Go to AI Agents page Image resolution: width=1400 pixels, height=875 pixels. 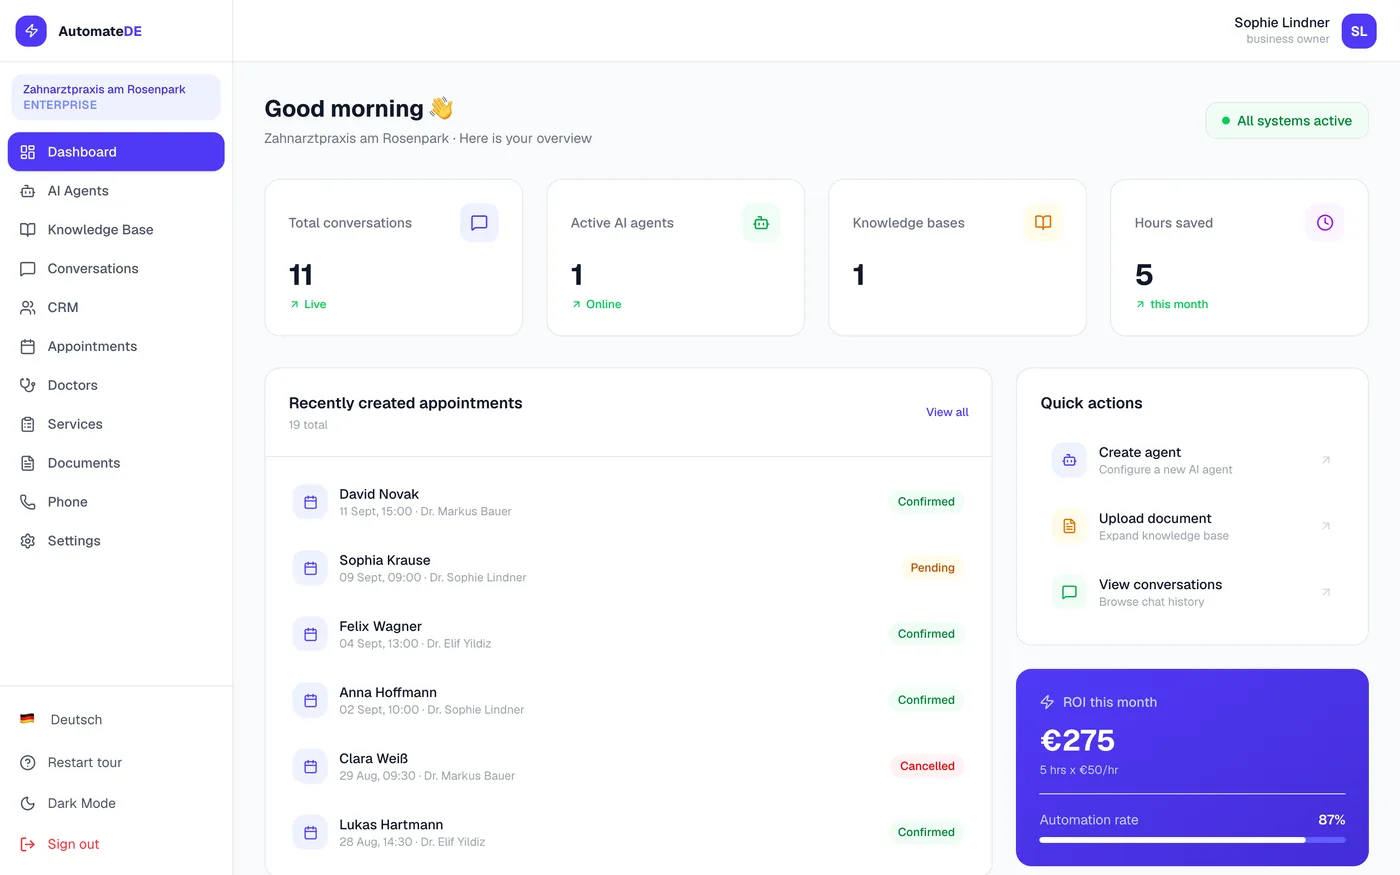point(116,191)
